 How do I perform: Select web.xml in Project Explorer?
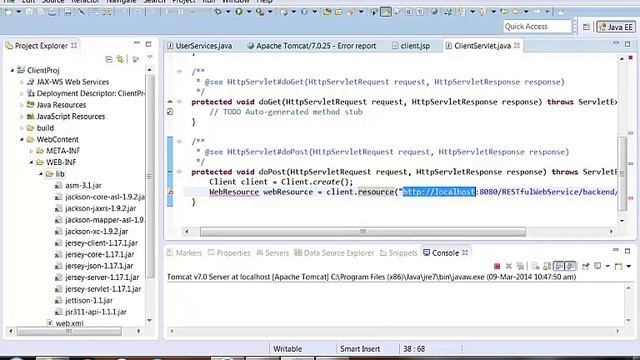tap(65, 323)
